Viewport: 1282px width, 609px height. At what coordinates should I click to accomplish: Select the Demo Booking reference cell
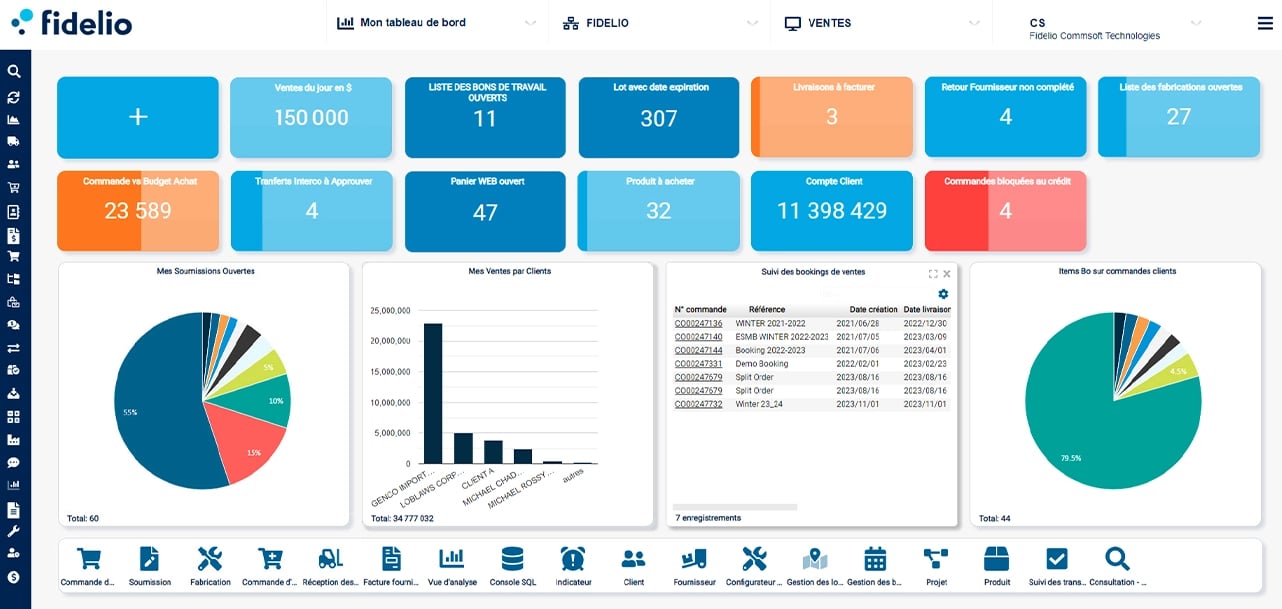762,364
